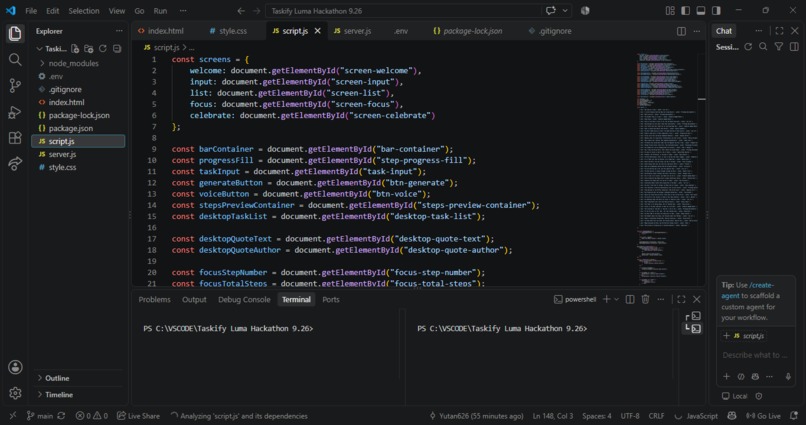806x425 pixels.
Task: Click the /create-agent link in chat tip
Action: tap(747, 290)
